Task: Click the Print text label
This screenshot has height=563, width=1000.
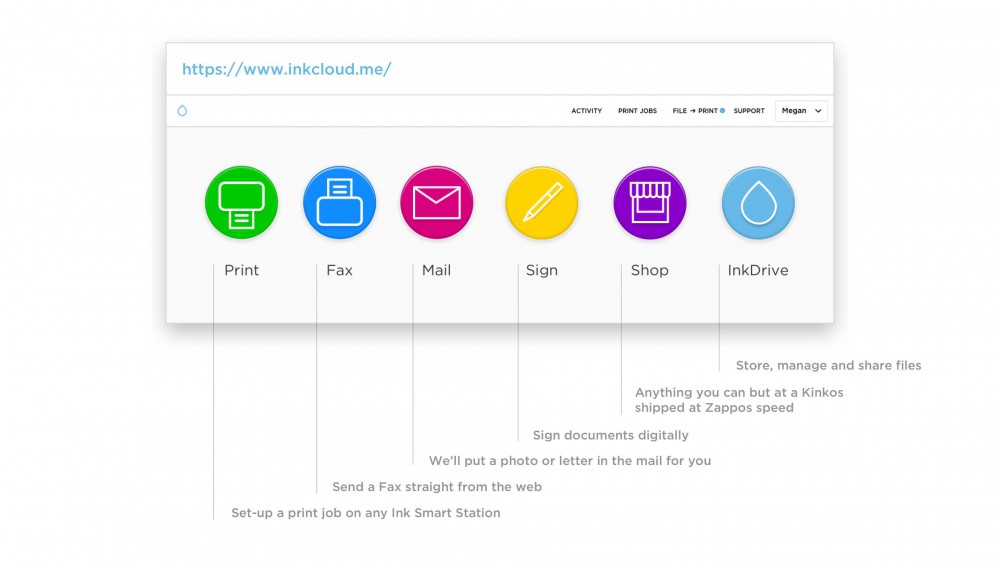Action: click(241, 270)
